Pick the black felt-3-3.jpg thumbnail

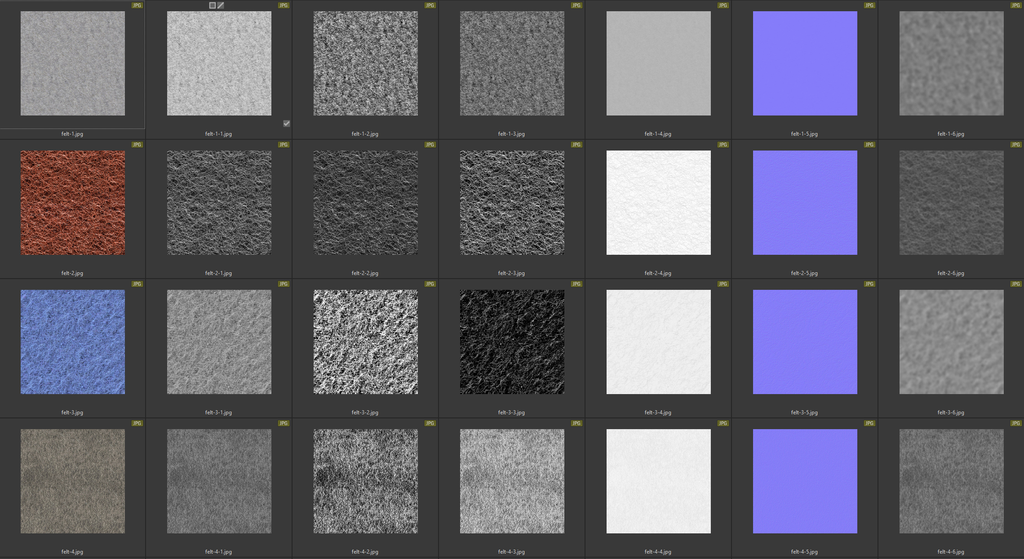pos(512,342)
